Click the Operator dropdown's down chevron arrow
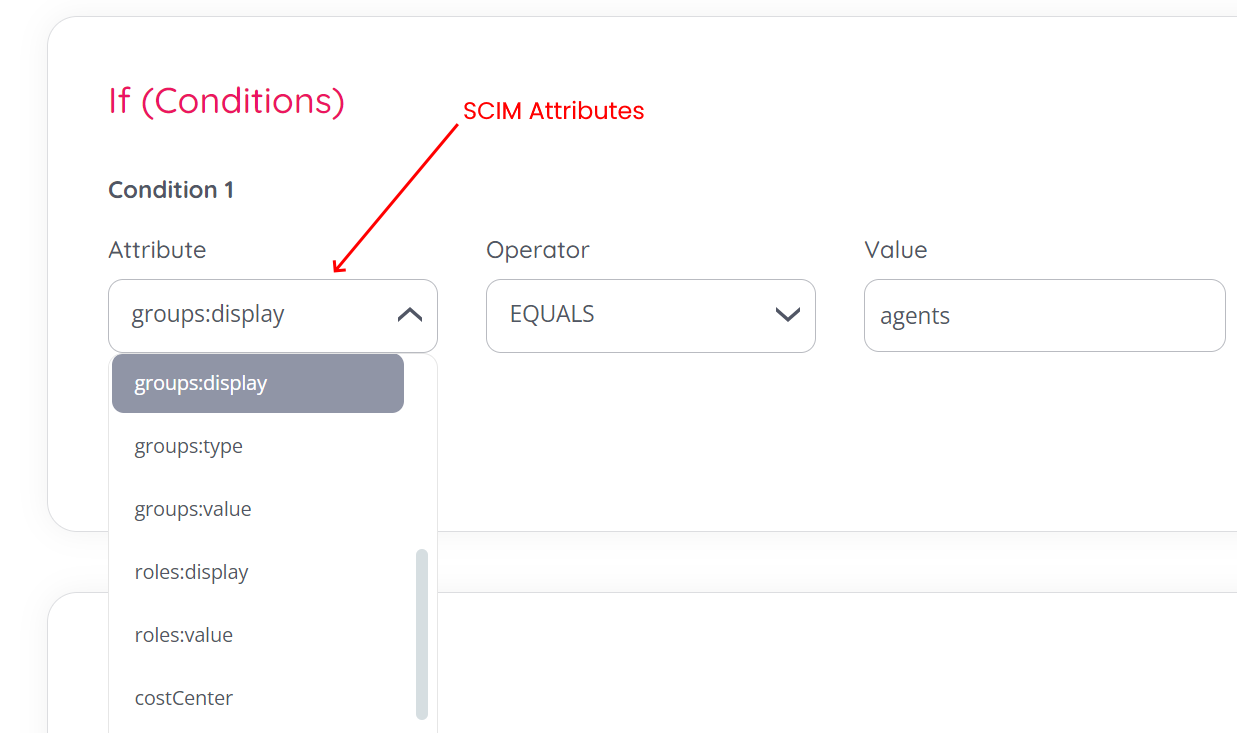The height and width of the screenshot is (733, 1237). (x=788, y=315)
